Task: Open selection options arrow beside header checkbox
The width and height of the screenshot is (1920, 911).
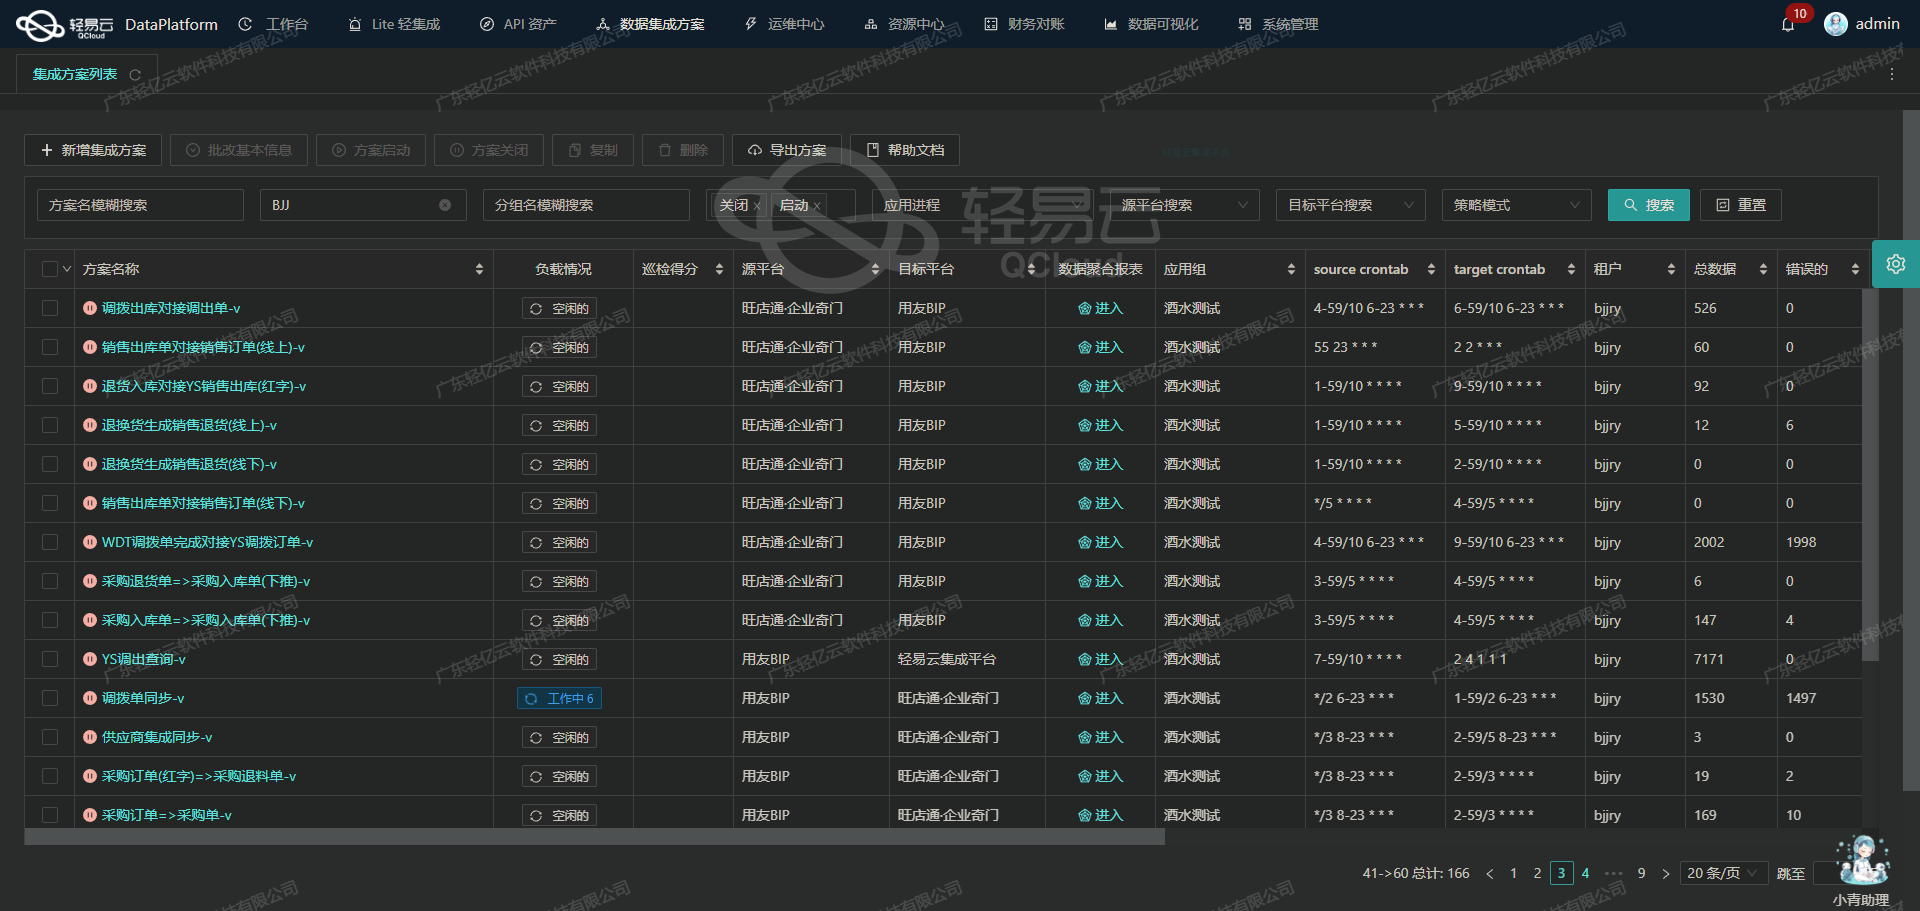Action: pyautogui.click(x=67, y=269)
